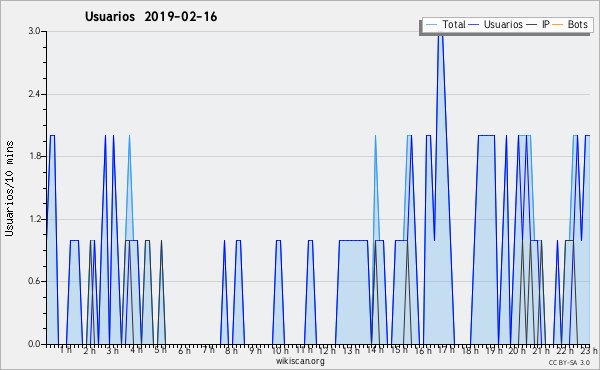Click the '1.8' y-axis value

[x=34, y=156]
